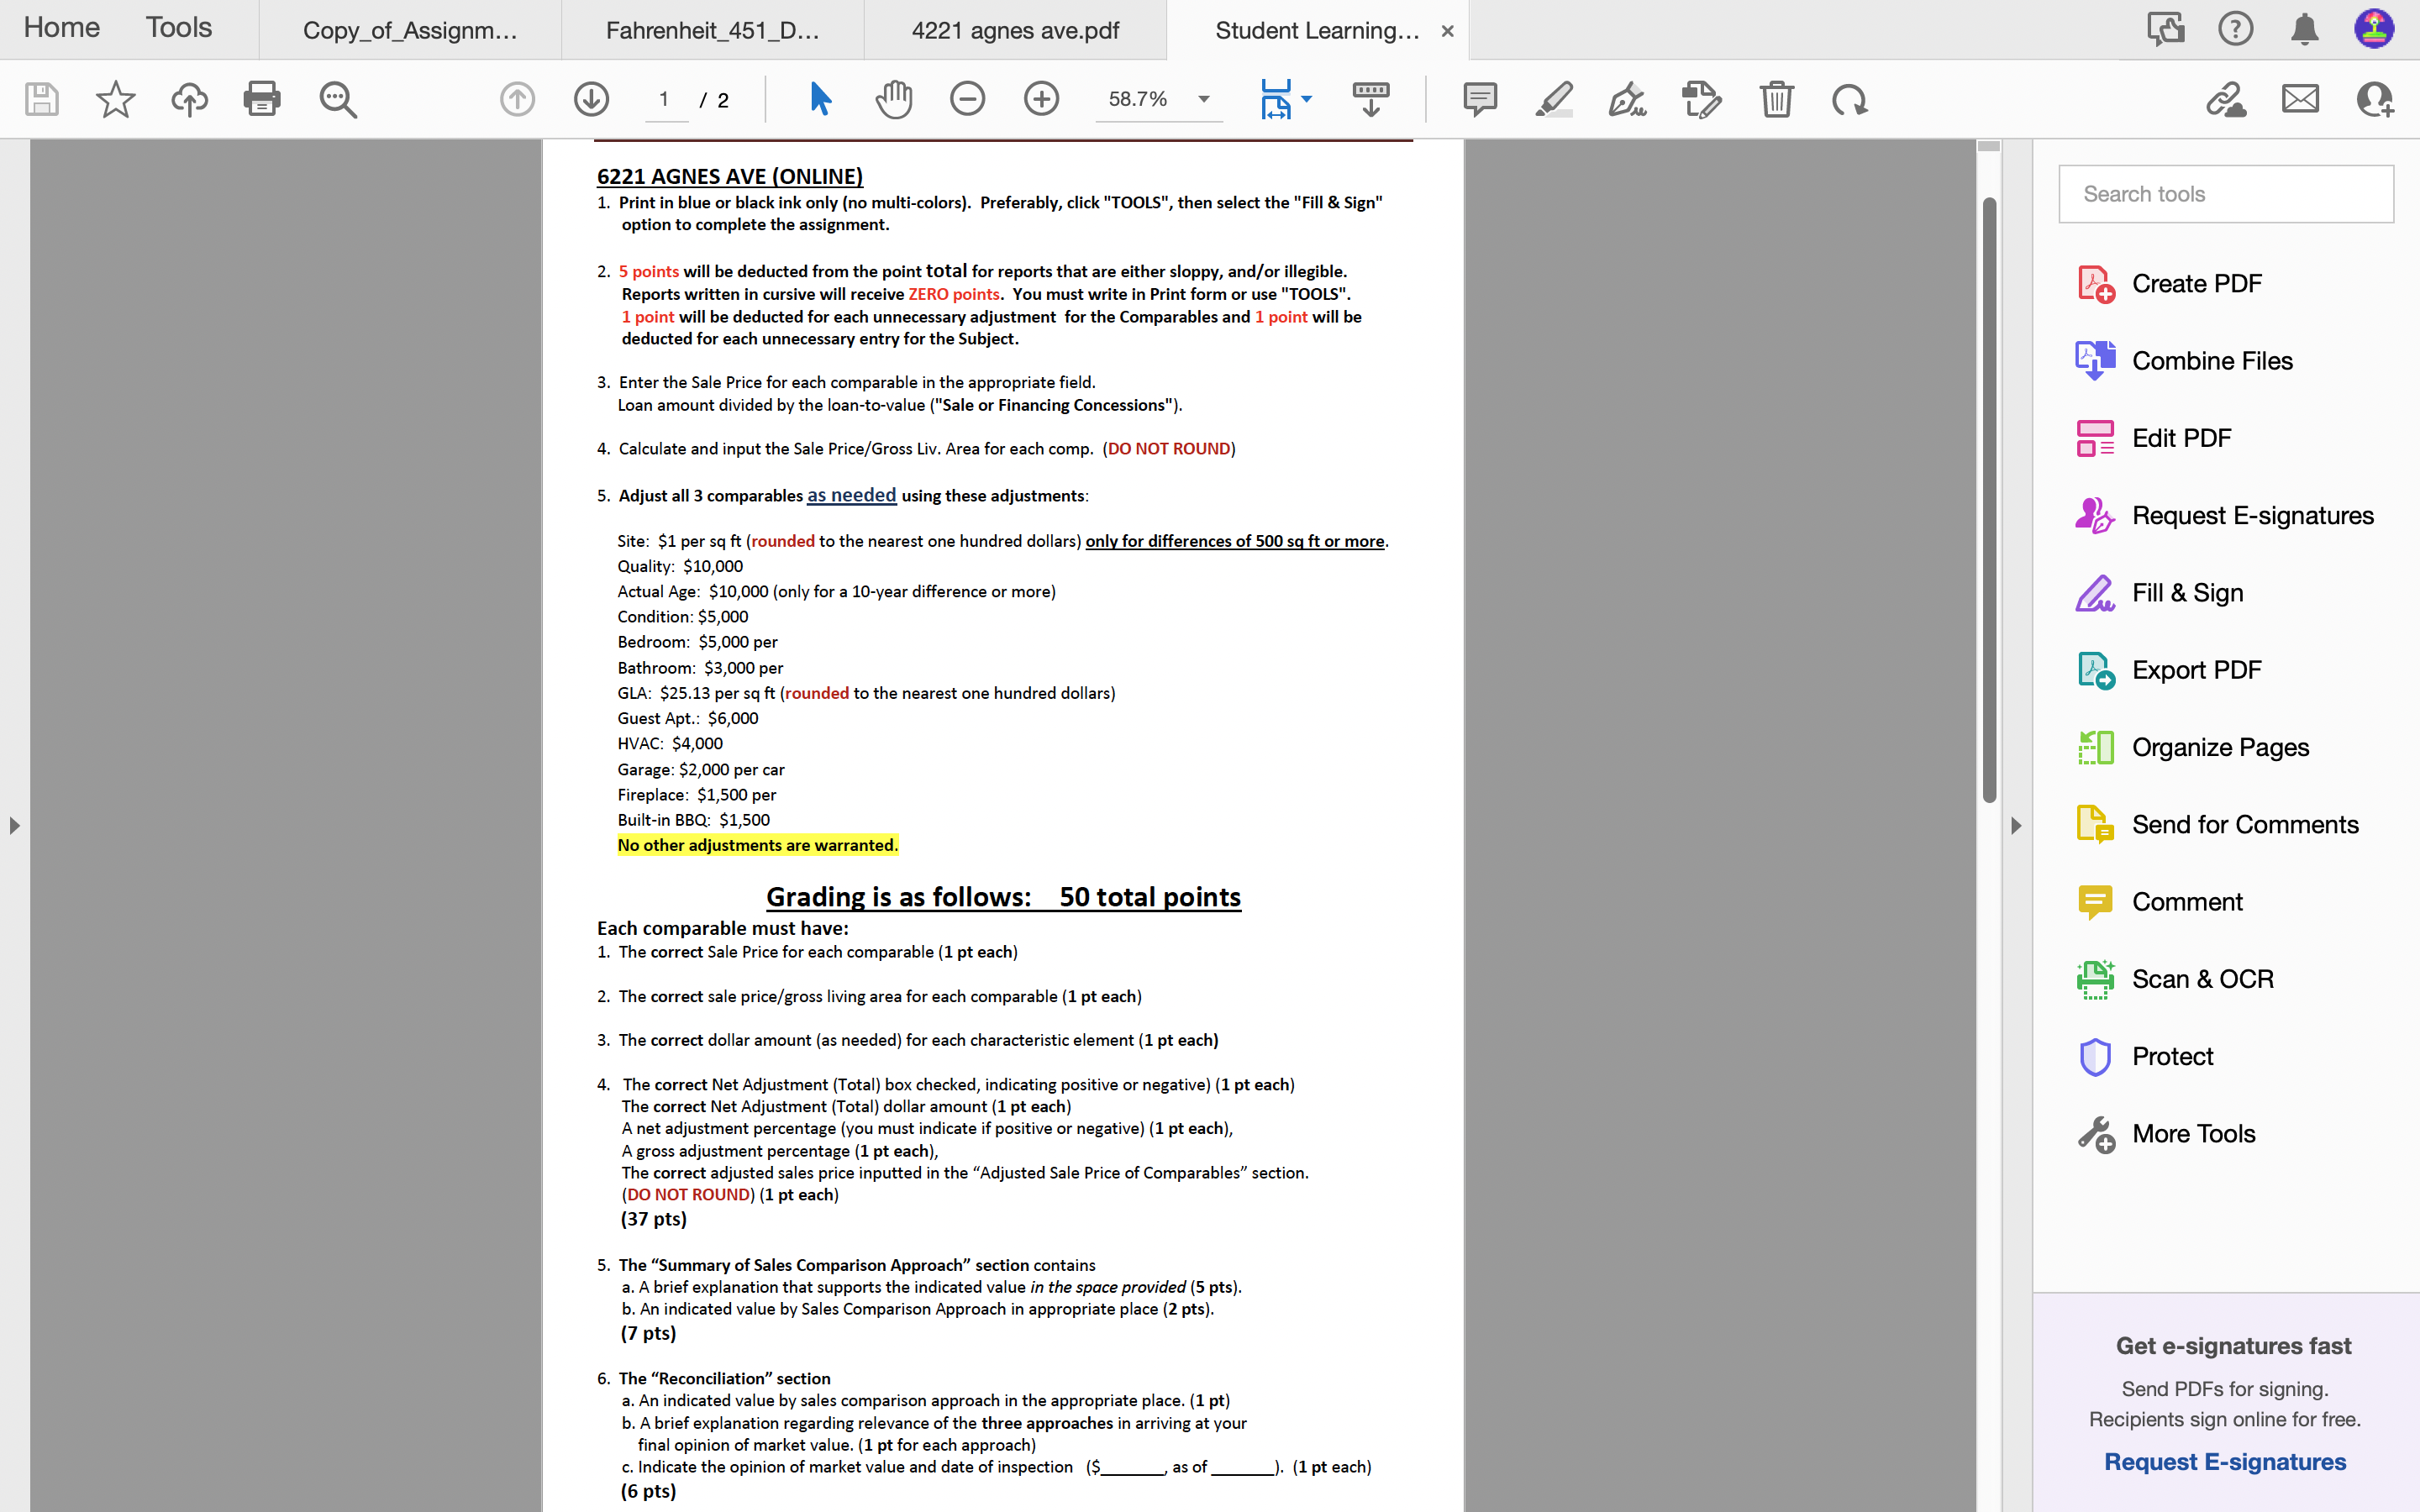Click the print document icon
Image resolution: width=2420 pixels, height=1512 pixels.
click(x=262, y=99)
